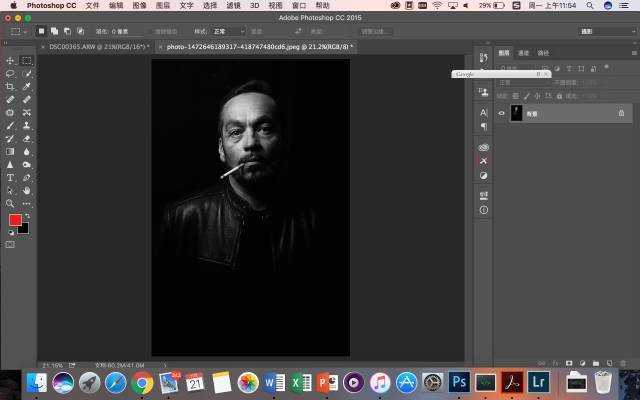Switch to the 通道 channels tab
The height and width of the screenshot is (400, 640).
pos(524,52)
